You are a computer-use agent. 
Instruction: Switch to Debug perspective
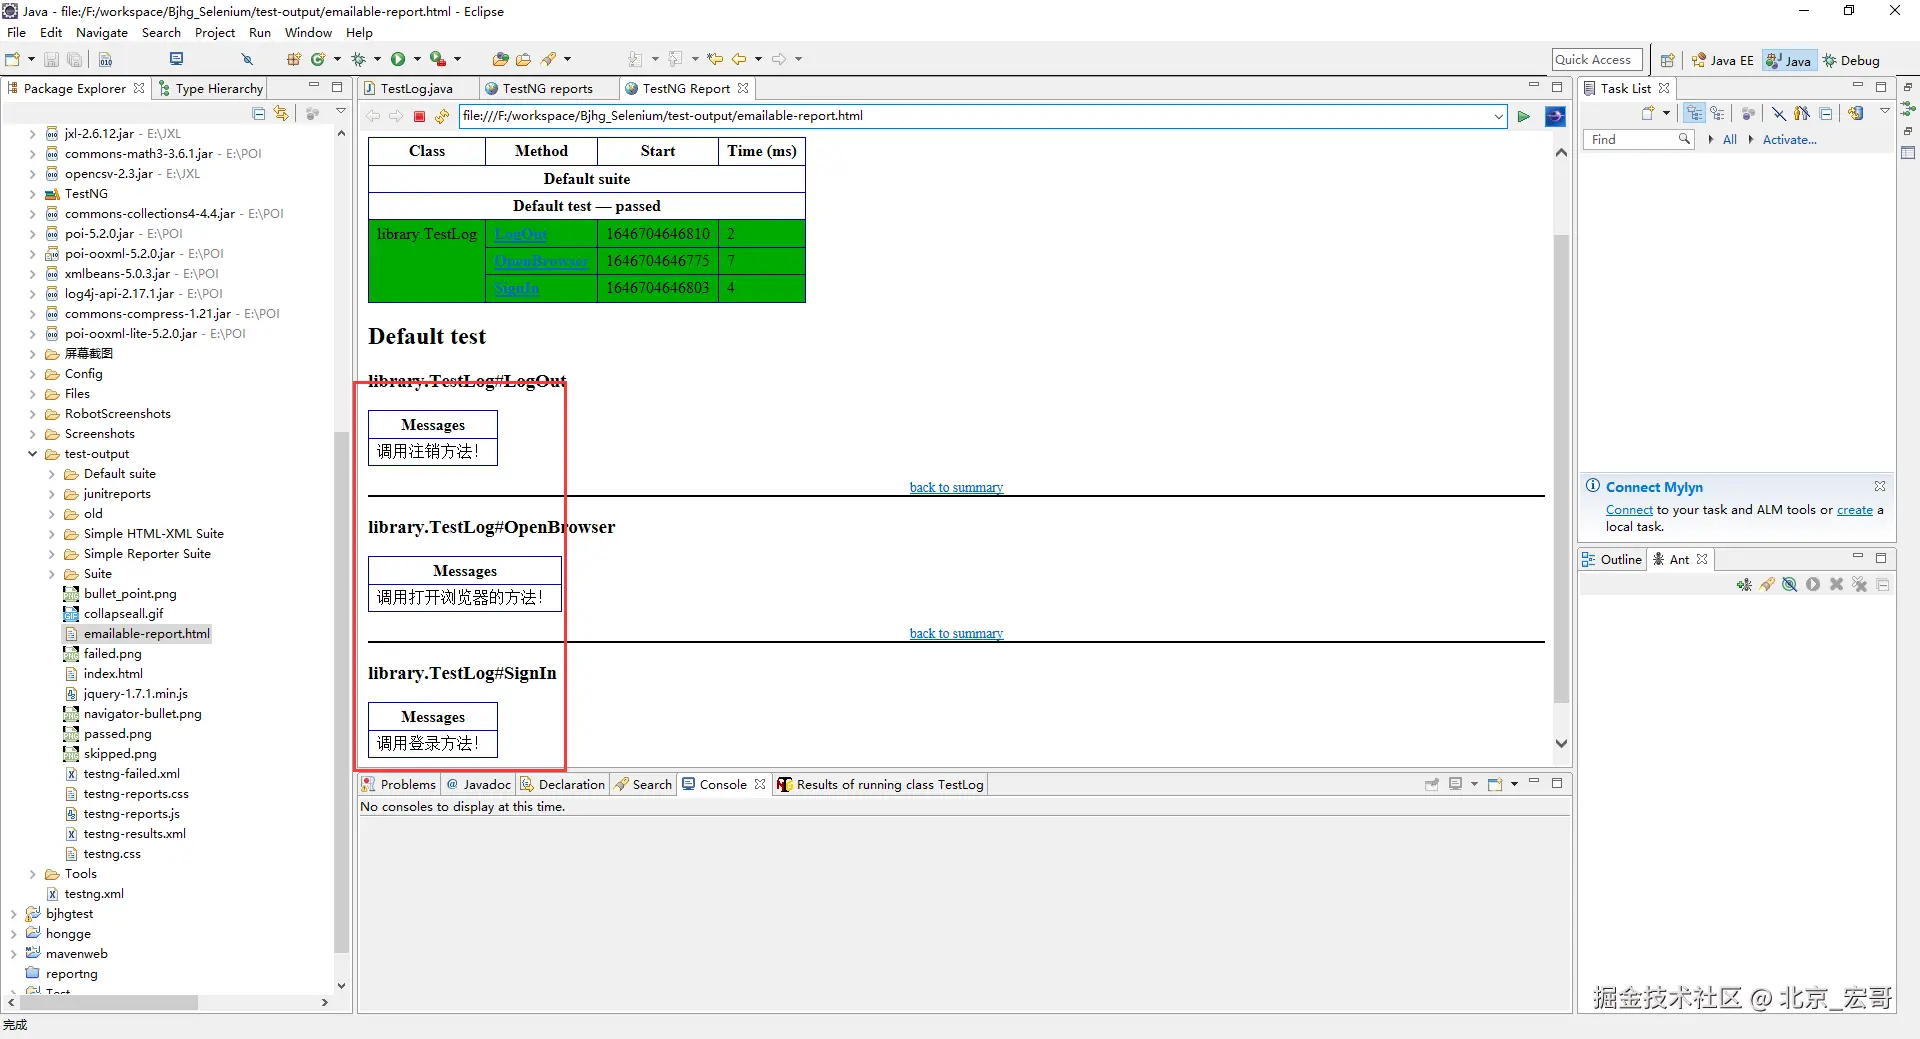[x=1851, y=60]
